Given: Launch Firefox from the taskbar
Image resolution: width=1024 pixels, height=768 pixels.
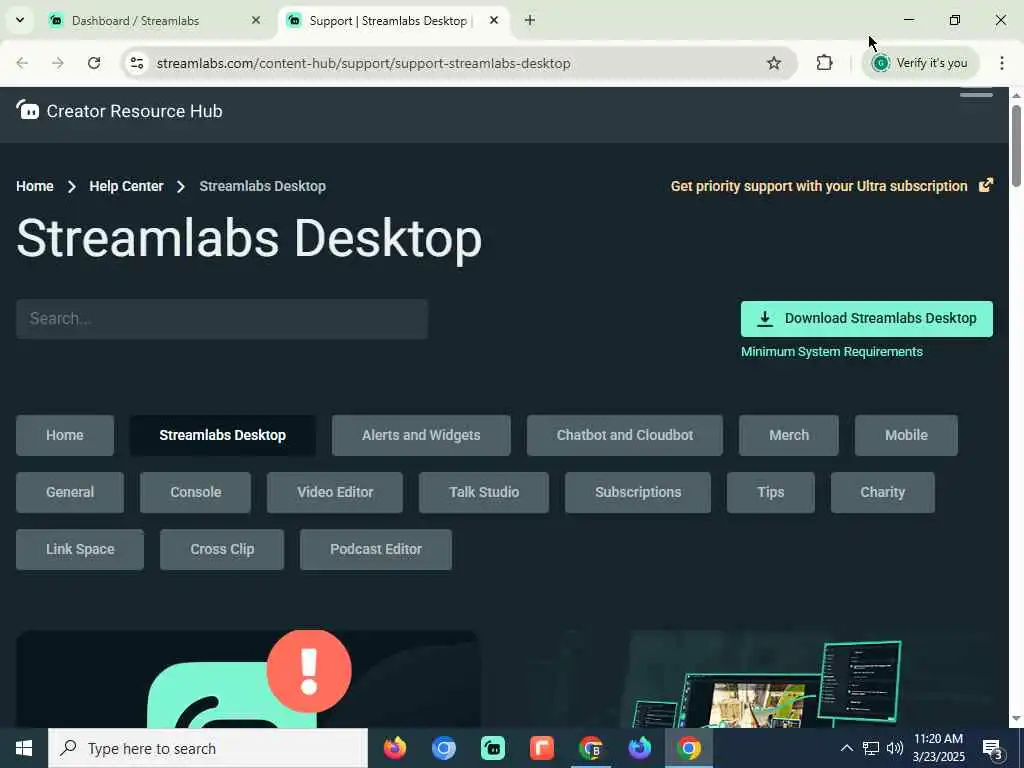Looking at the screenshot, I should coord(394,748).
